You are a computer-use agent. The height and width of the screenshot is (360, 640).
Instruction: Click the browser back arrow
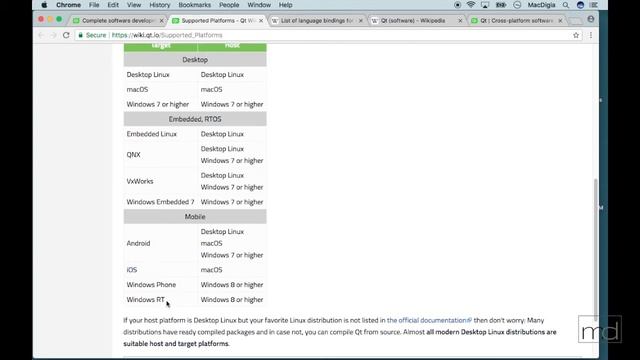pos(41,36)
